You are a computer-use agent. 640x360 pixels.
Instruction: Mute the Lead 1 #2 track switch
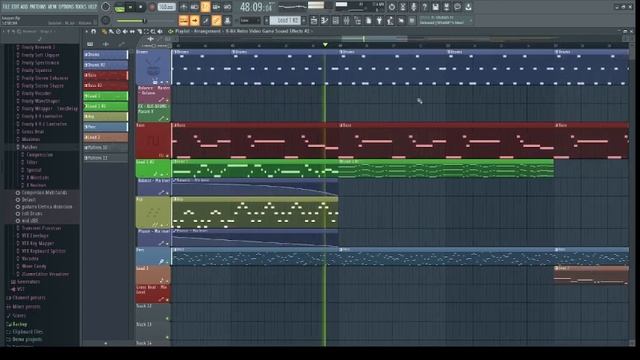(167, 174)
